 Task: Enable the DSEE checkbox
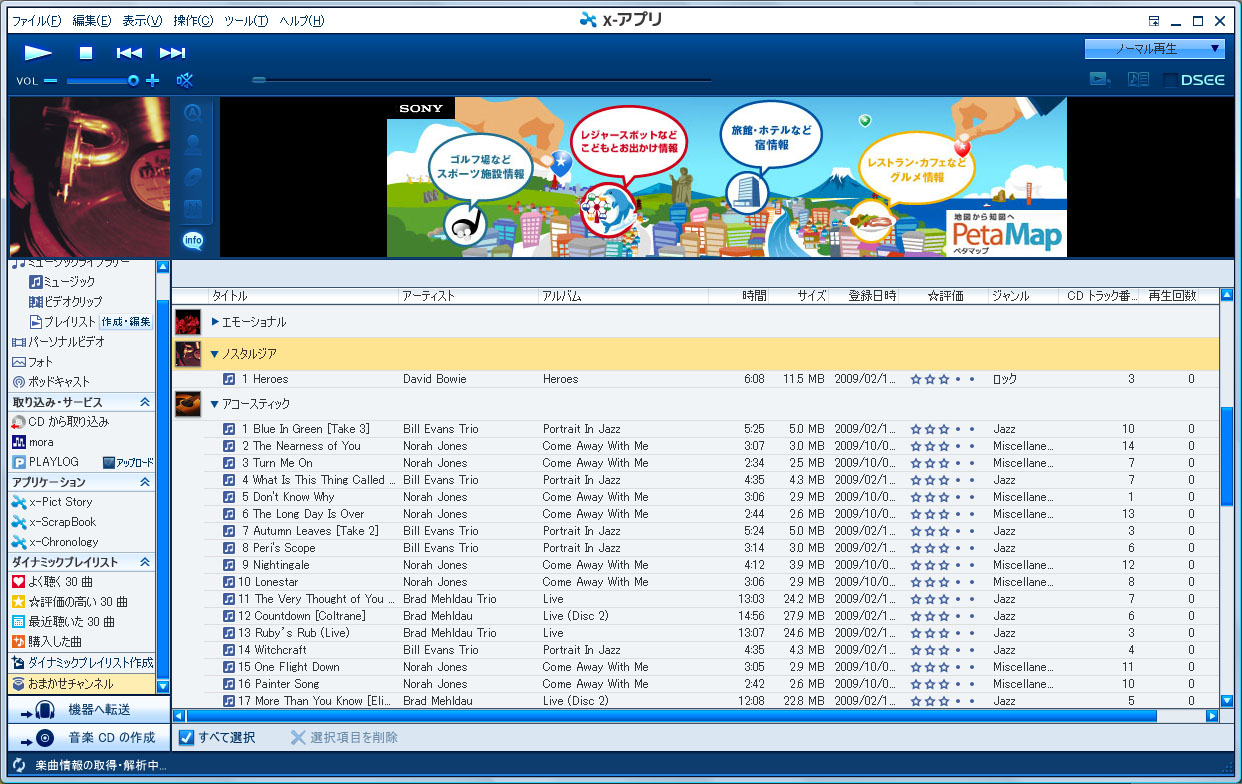1170,80
